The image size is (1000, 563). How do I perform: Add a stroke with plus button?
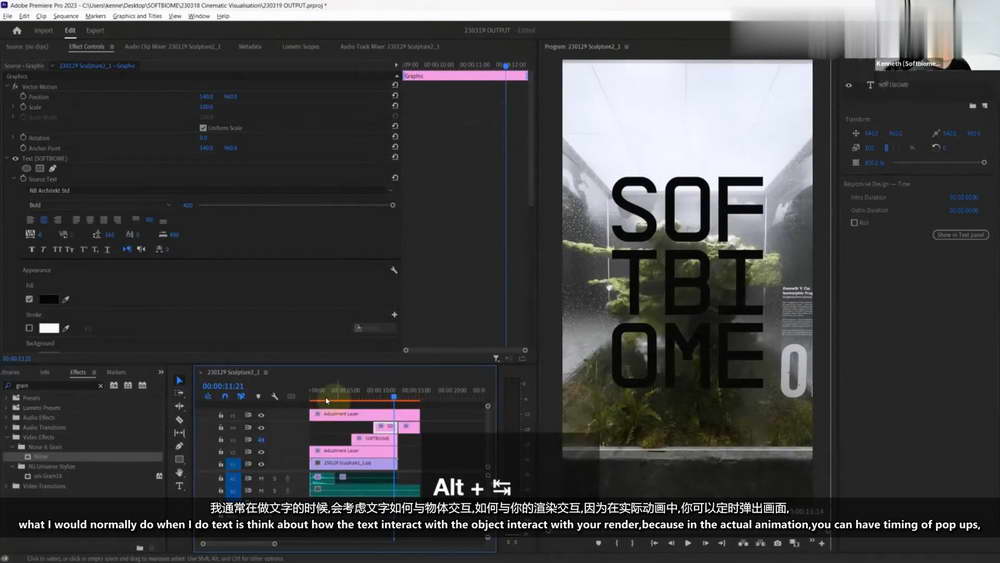coord(394,314)
